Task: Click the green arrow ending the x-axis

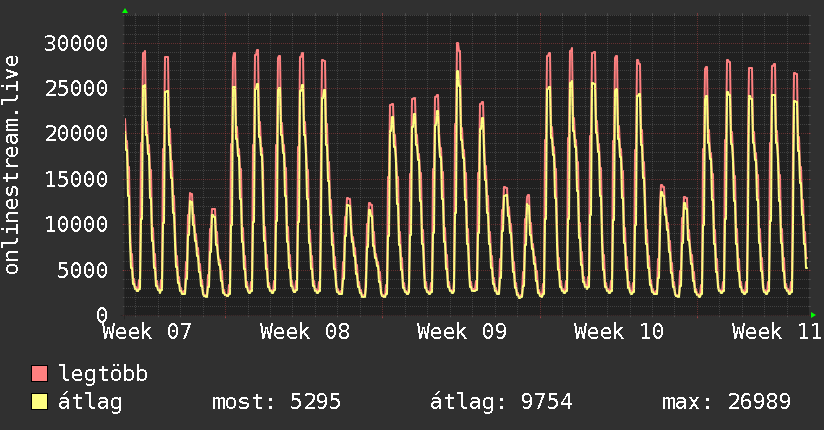Action: point(813,315)
